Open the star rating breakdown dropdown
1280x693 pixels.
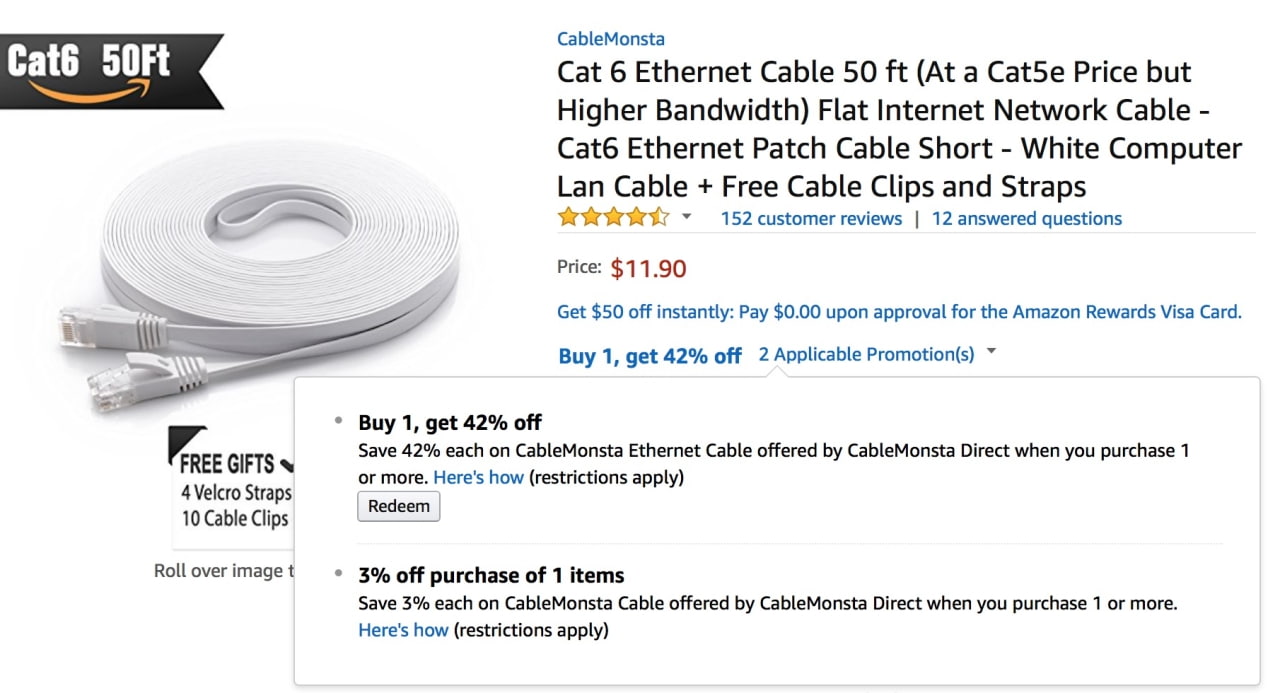685,216
